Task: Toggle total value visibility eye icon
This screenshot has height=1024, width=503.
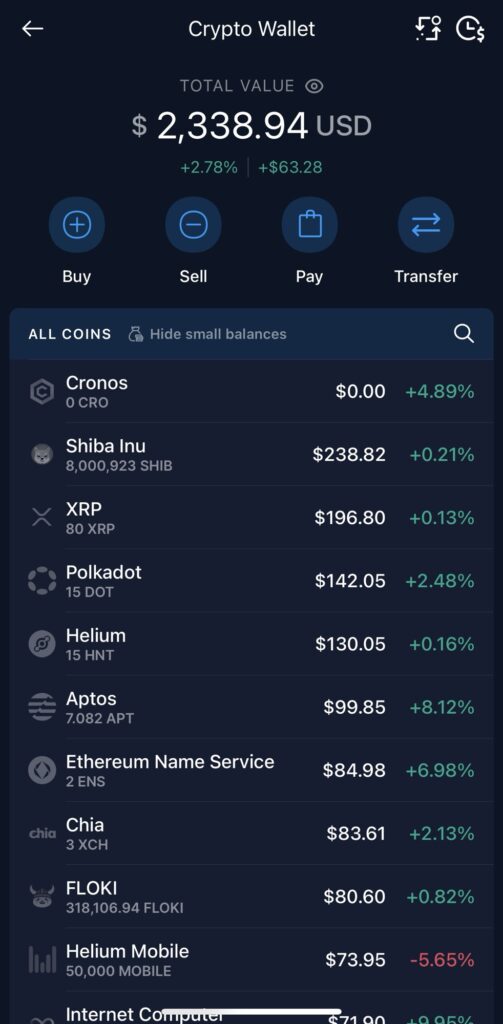Action: pos(314,86)
